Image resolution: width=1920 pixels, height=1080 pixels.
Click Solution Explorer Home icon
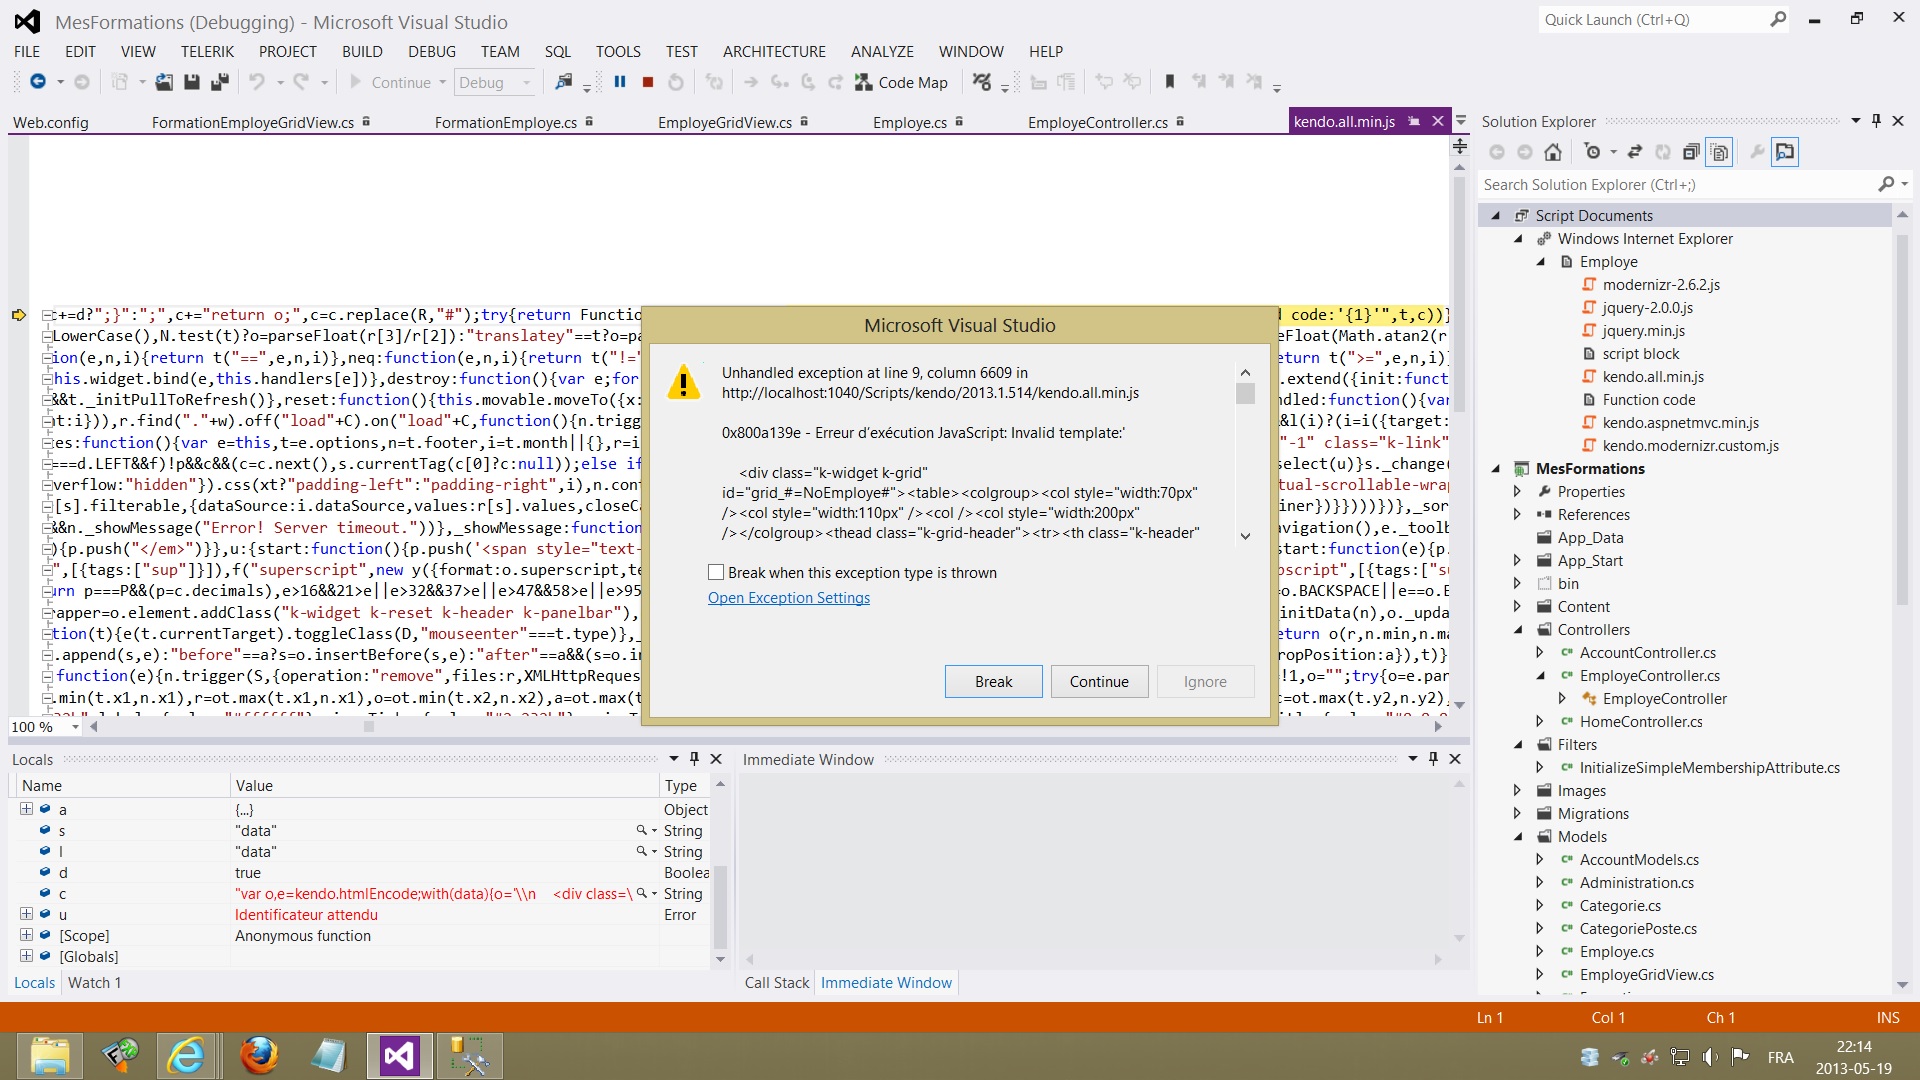(1553, 152)
